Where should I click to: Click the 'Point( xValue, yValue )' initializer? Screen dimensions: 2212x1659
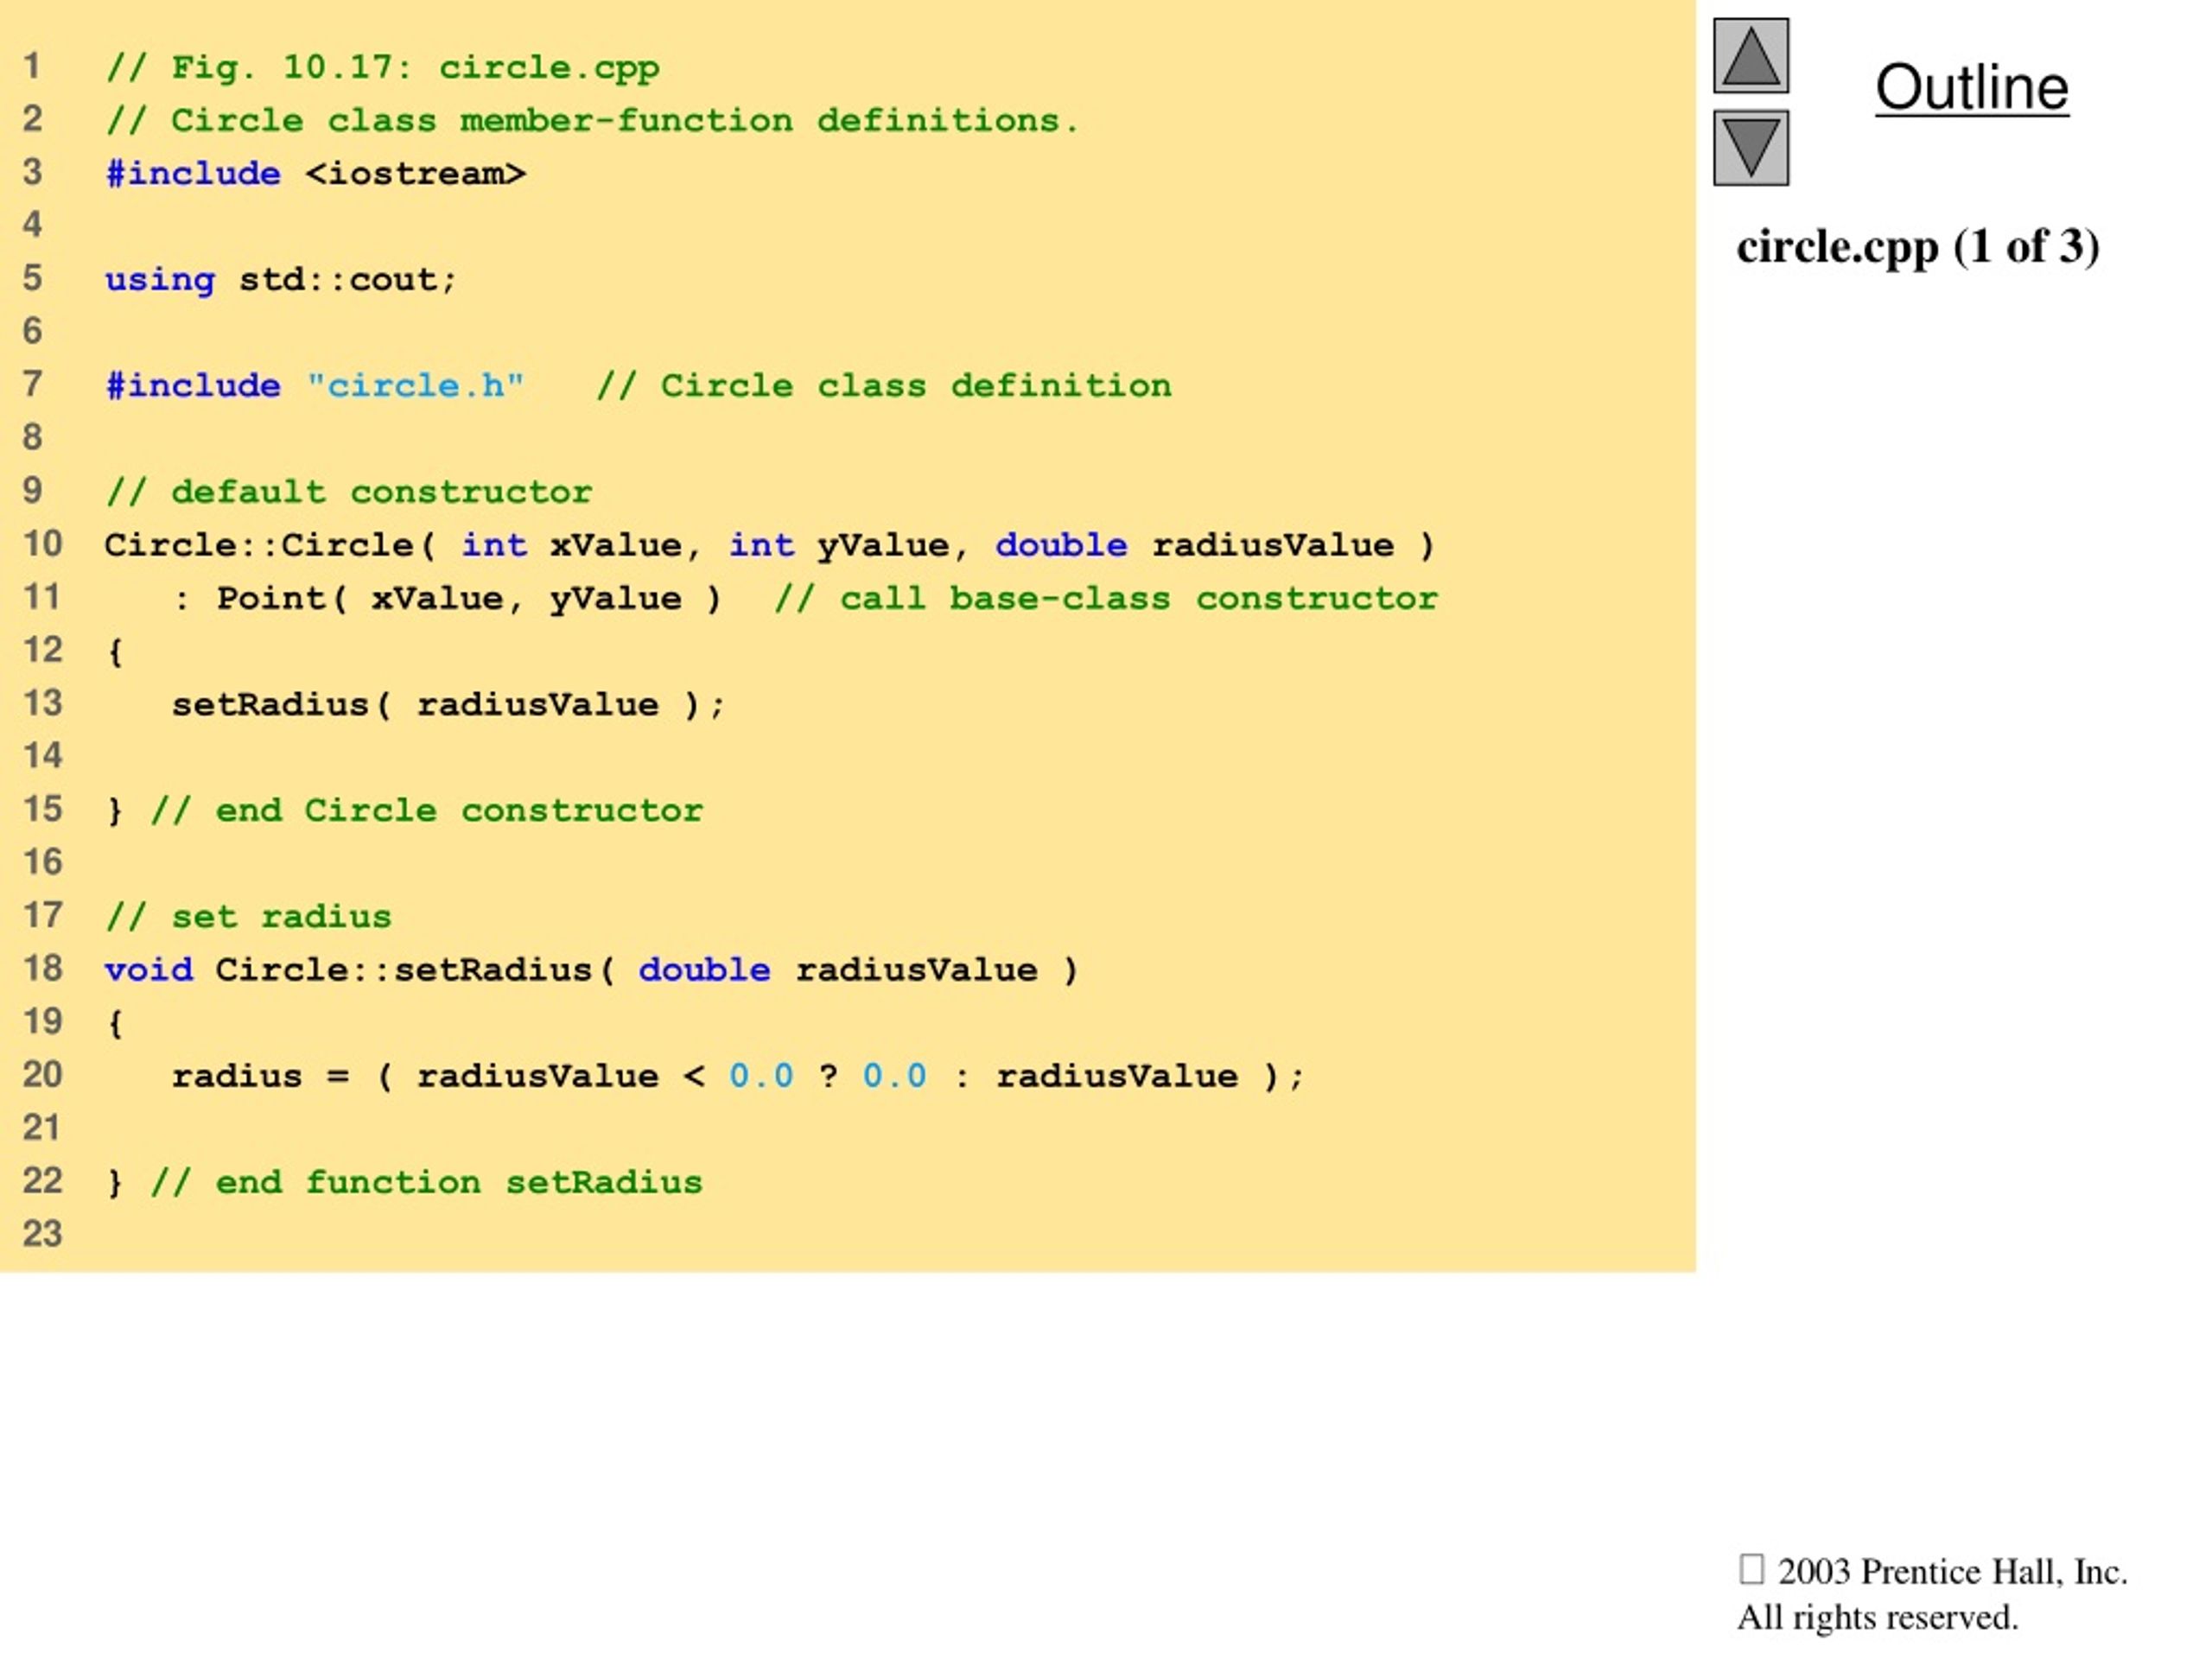tap(468, 599)
